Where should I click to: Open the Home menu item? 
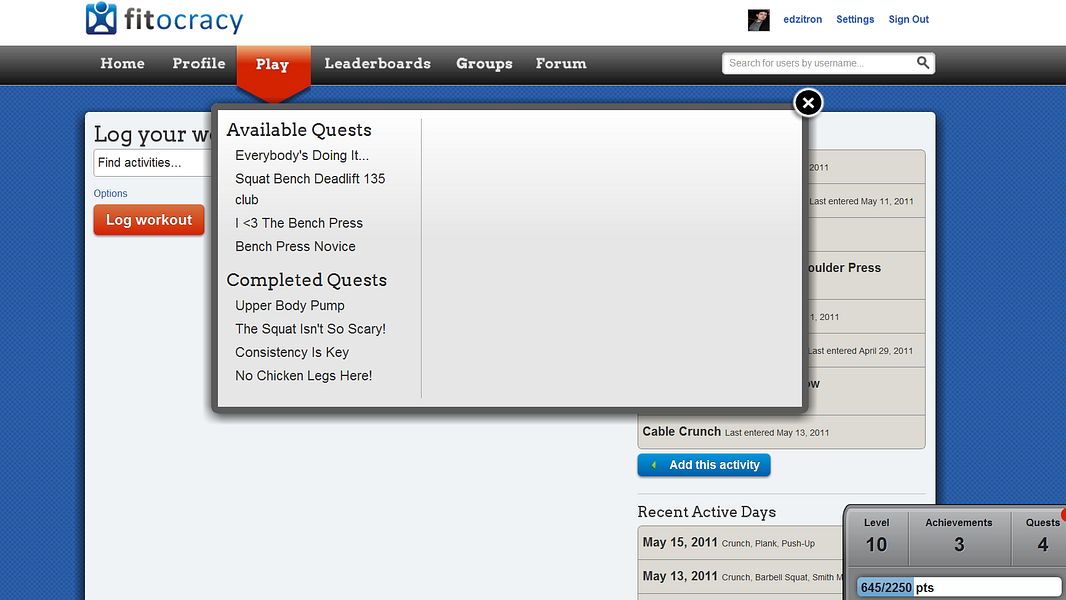122,63
